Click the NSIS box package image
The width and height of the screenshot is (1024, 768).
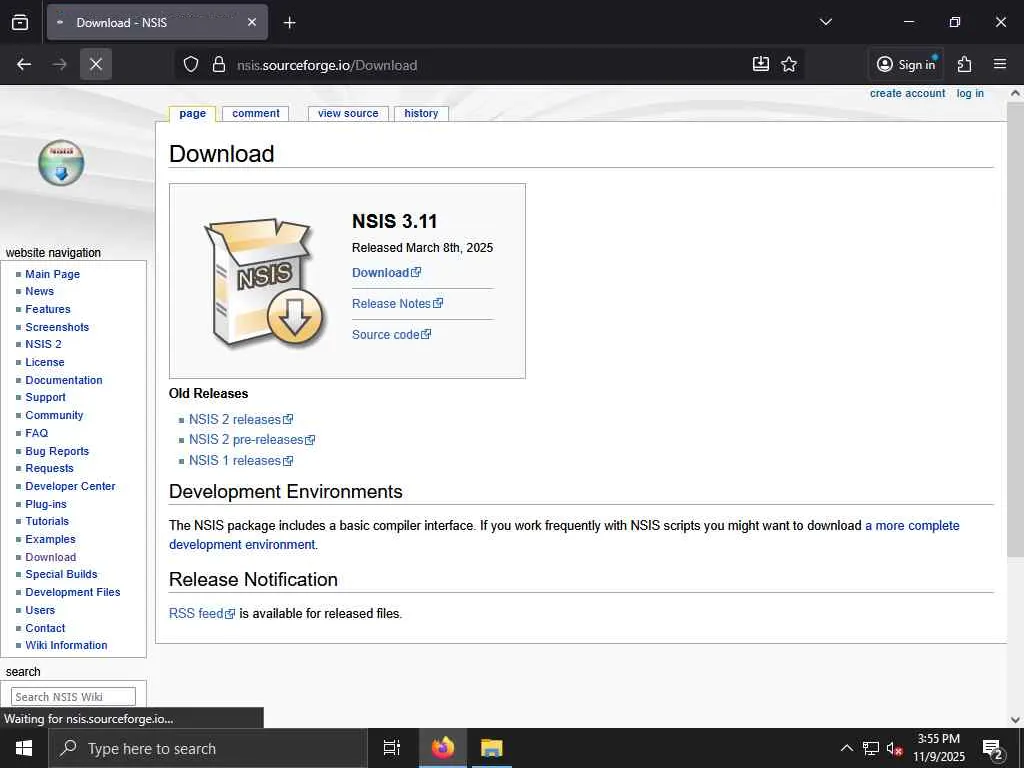click(x=264, y=281)
